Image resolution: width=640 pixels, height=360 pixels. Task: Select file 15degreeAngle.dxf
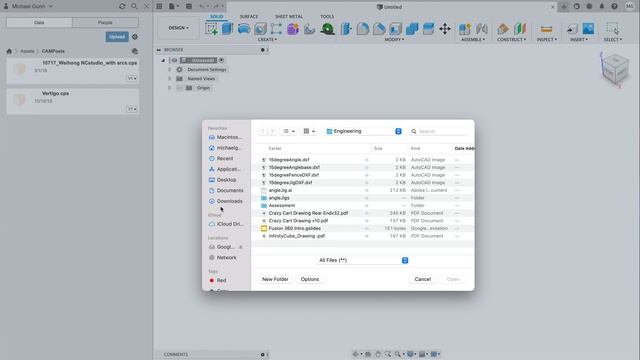(x=363, y=160)
